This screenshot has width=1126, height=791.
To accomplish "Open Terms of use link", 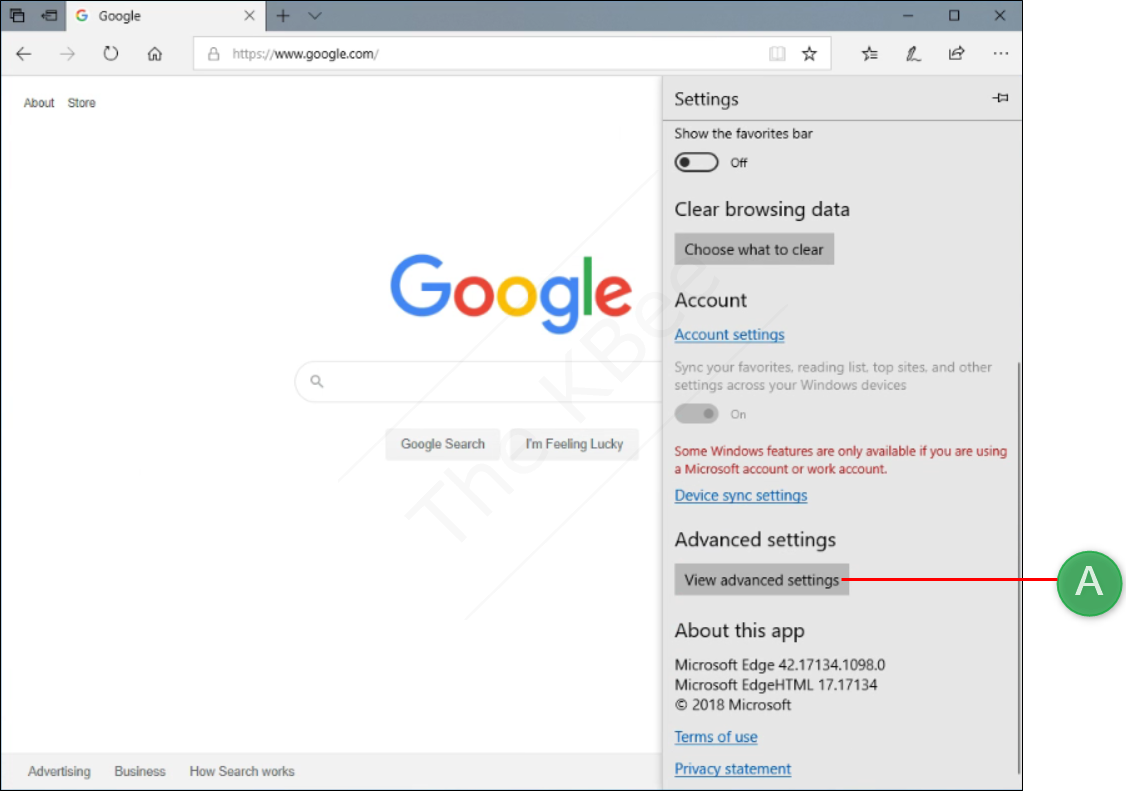I will (x=715, y=736).
